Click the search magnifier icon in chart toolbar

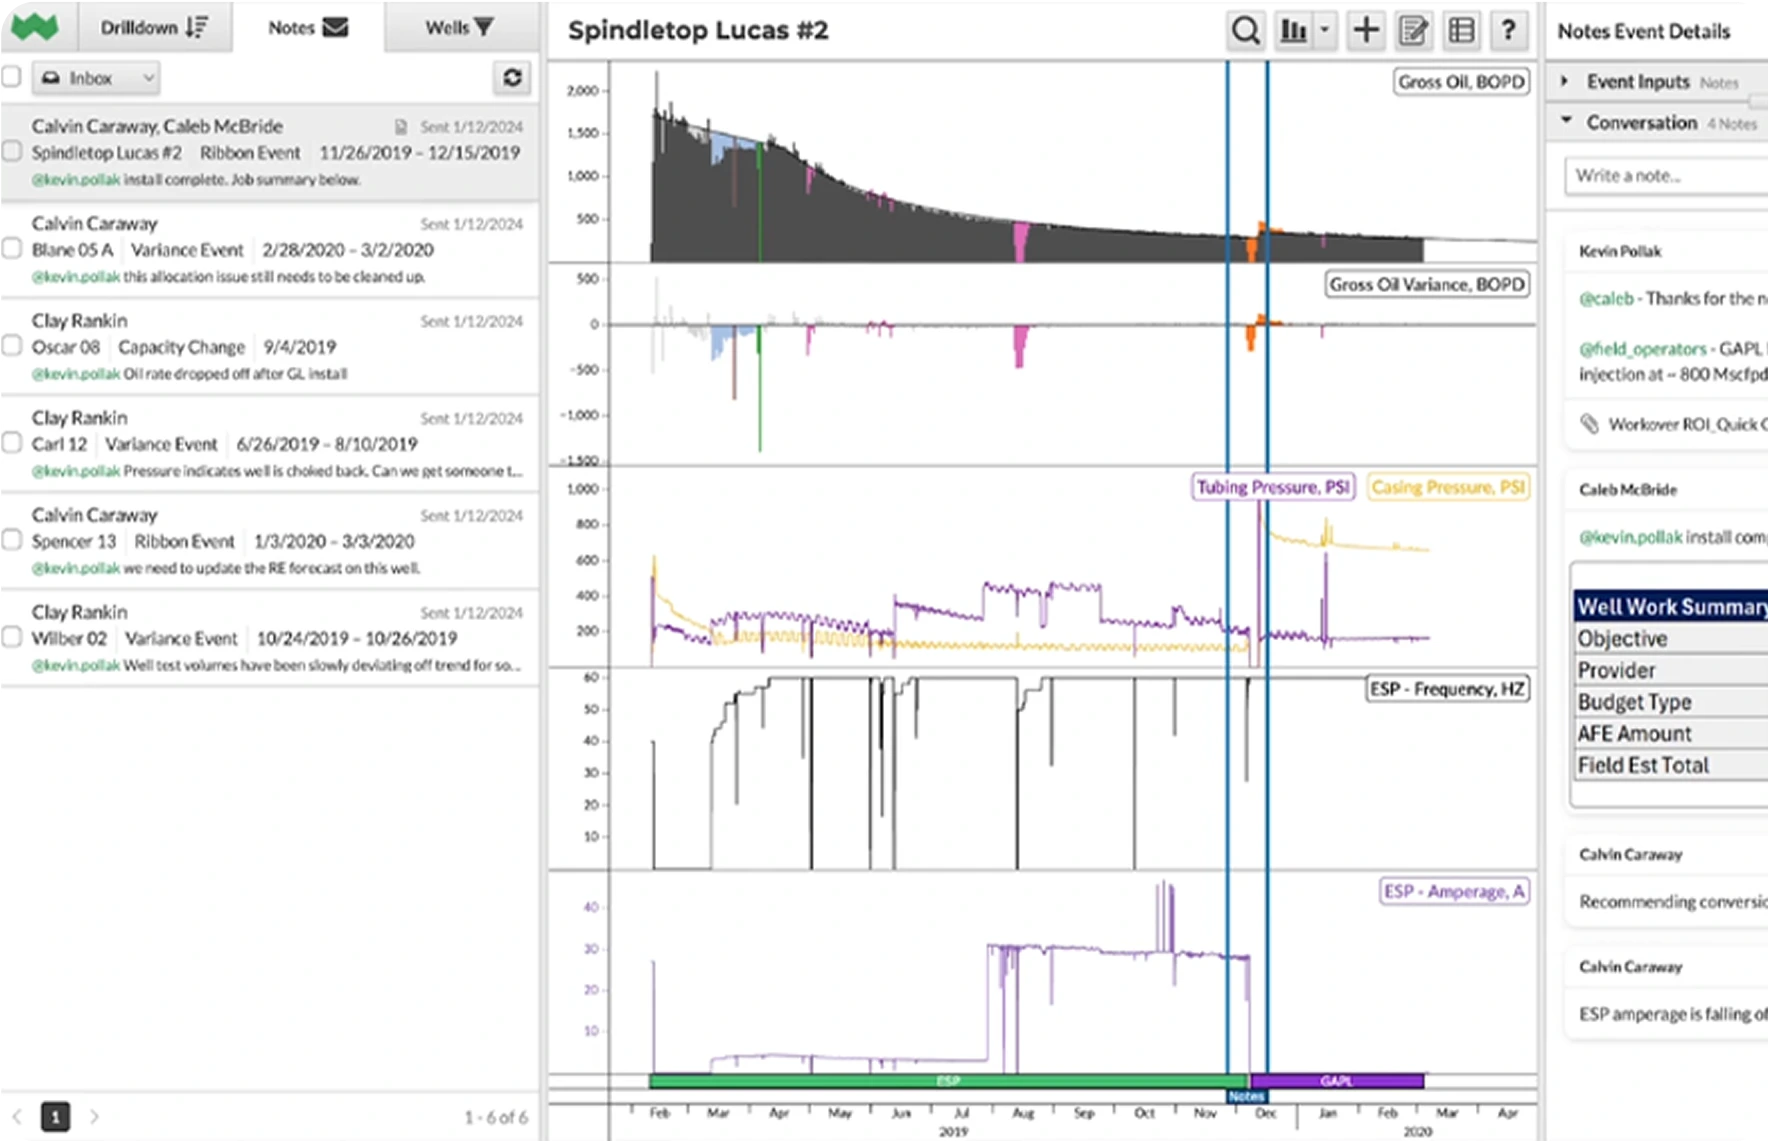(x=1245, y=30)
